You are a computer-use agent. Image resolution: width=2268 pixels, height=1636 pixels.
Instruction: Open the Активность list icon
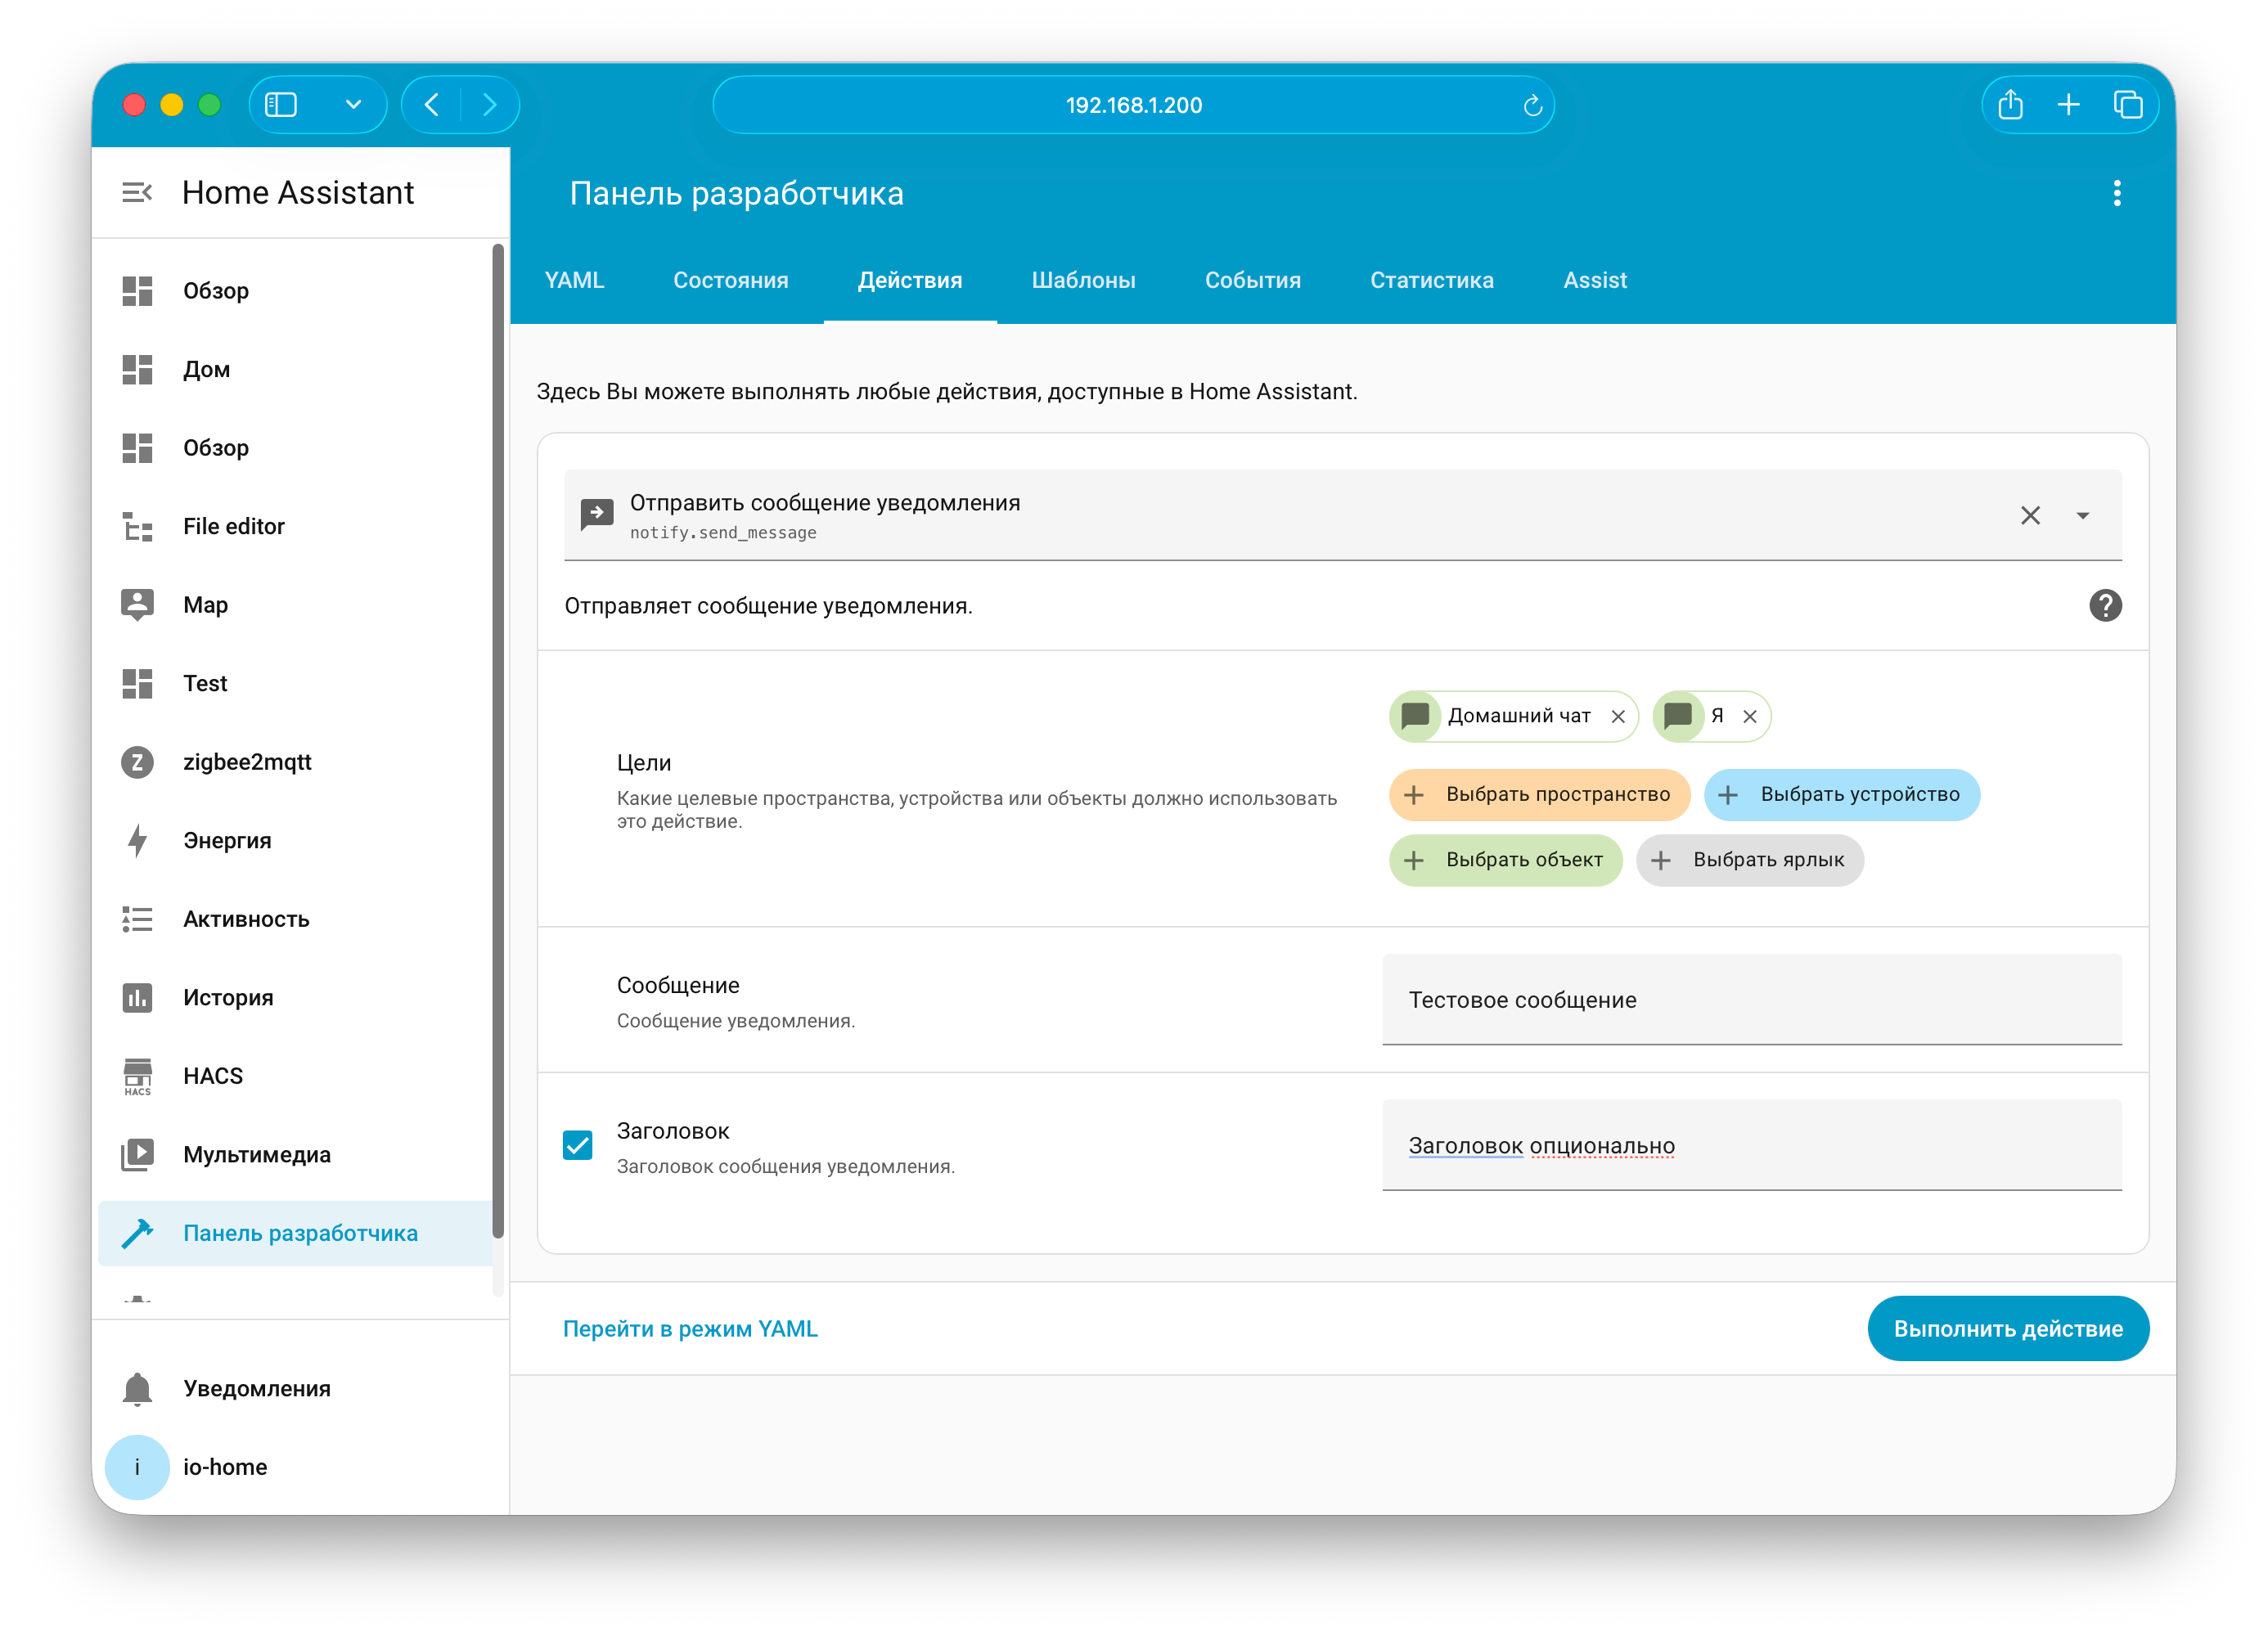(x=137, y=919)
